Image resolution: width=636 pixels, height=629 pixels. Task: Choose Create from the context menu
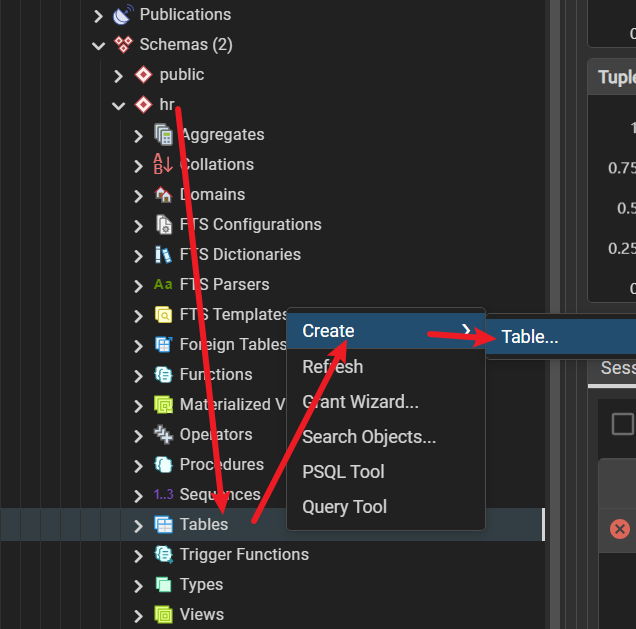[329, 331]
